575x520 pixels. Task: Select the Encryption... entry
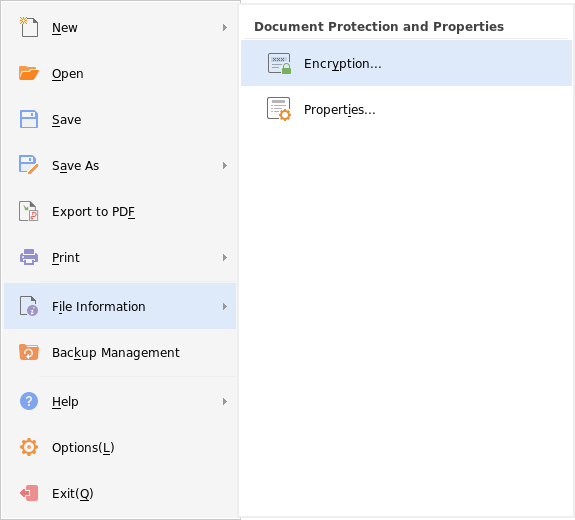[x=406, y=63]
